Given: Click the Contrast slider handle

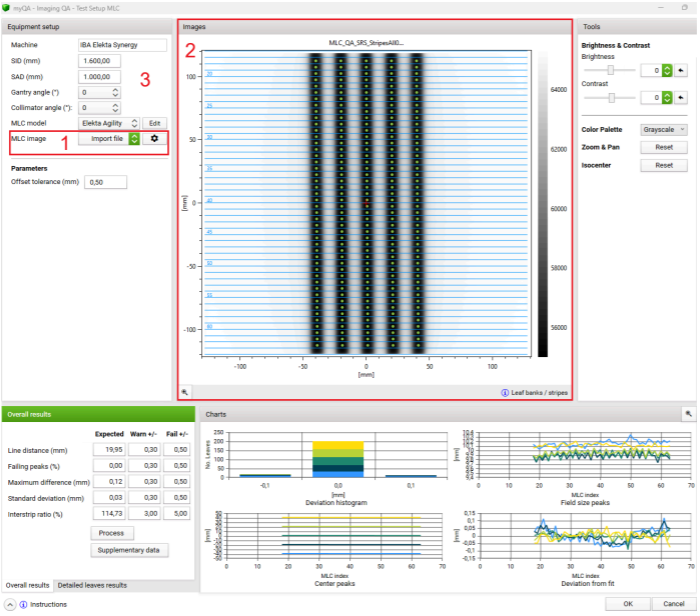Looking at the screenshot, I should (612, 97).
